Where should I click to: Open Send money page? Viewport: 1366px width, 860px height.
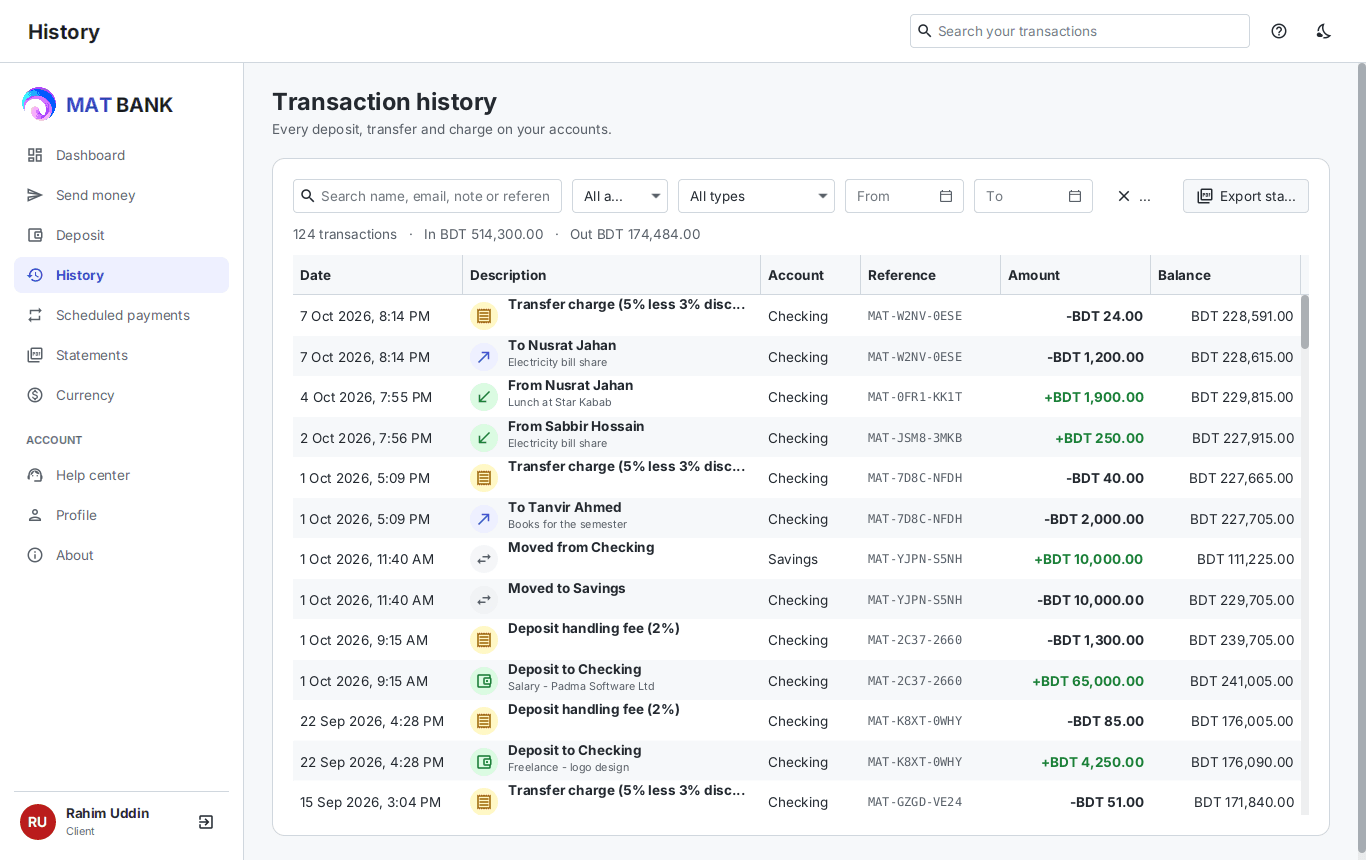pos(121,195)
